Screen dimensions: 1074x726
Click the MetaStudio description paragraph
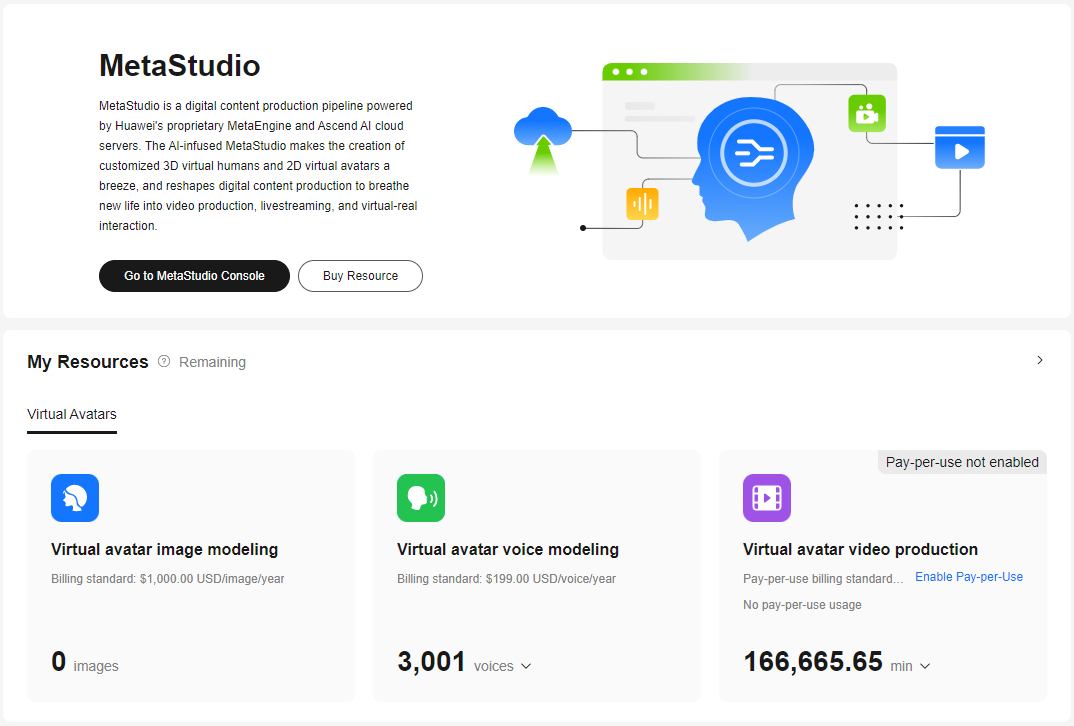(x=258, y=166)
